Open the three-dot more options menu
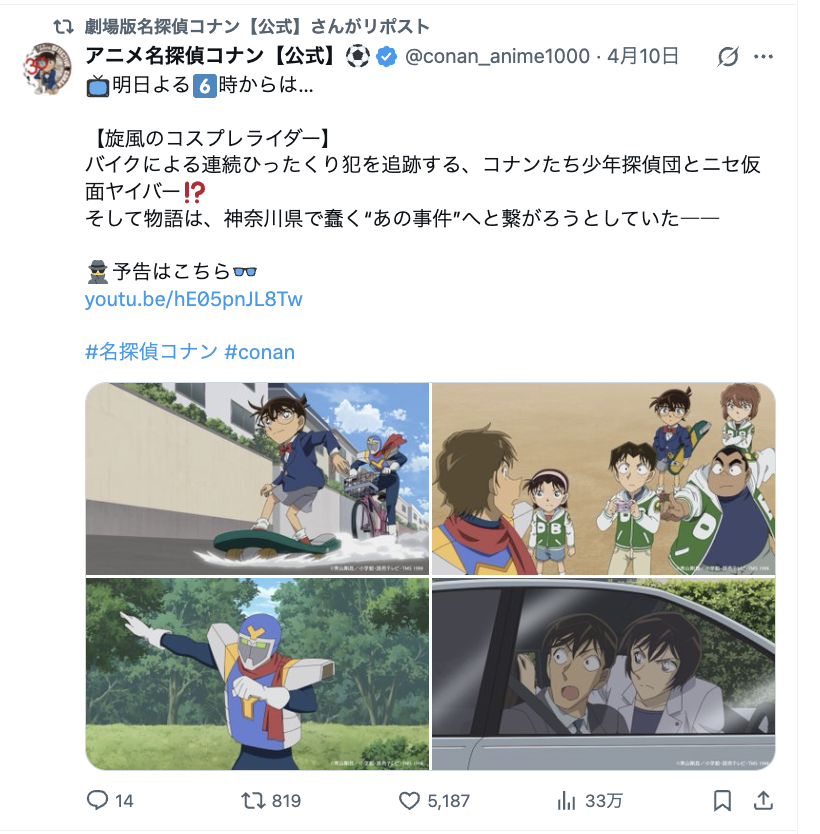The height and width of the screenshot is (834, 820). [763, 56]
